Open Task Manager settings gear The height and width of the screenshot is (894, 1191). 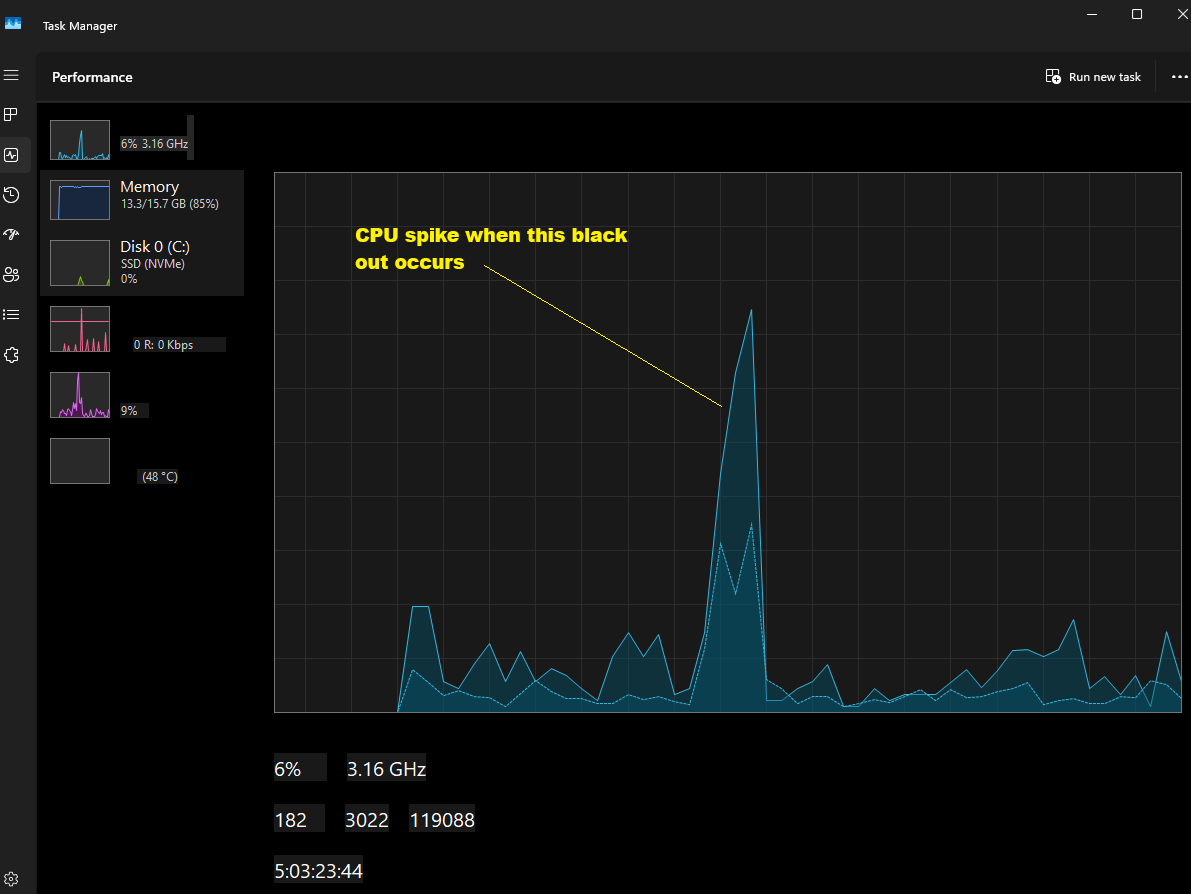tap(11, 879)
